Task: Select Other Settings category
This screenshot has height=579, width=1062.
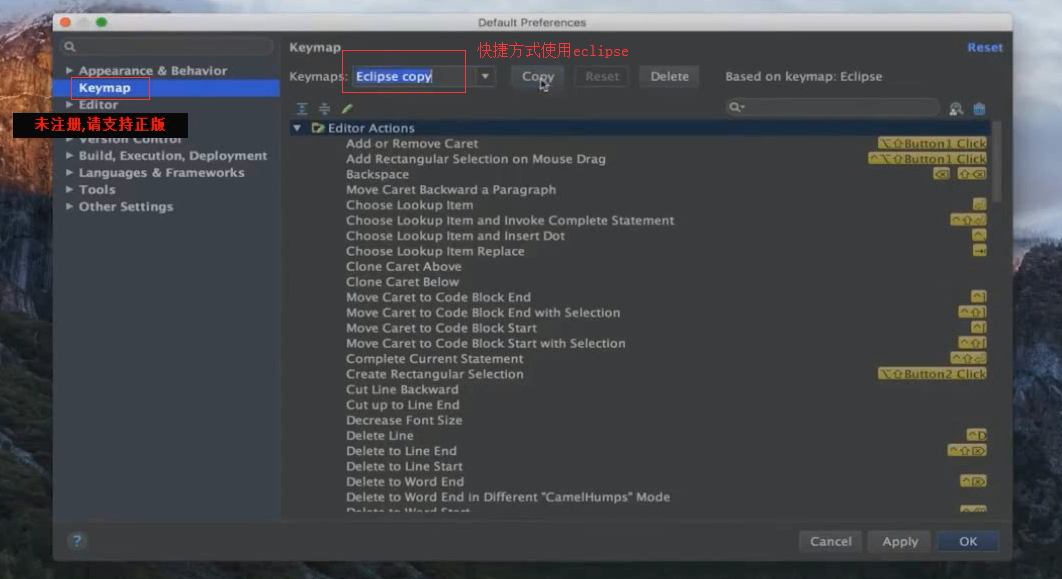Action: 126,207
